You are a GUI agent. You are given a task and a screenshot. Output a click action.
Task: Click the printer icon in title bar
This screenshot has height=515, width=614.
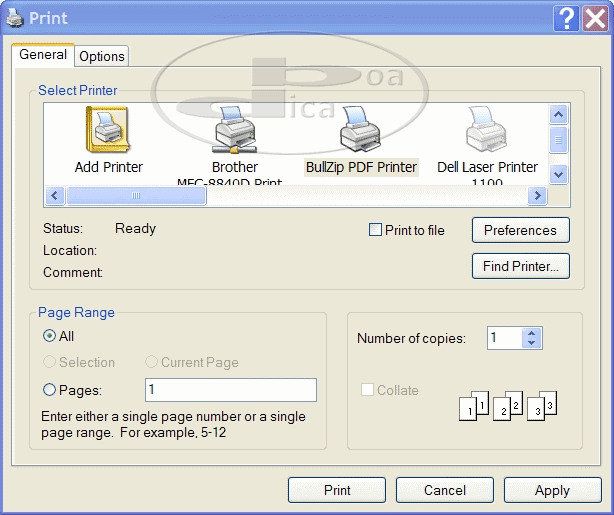(15, 17)
